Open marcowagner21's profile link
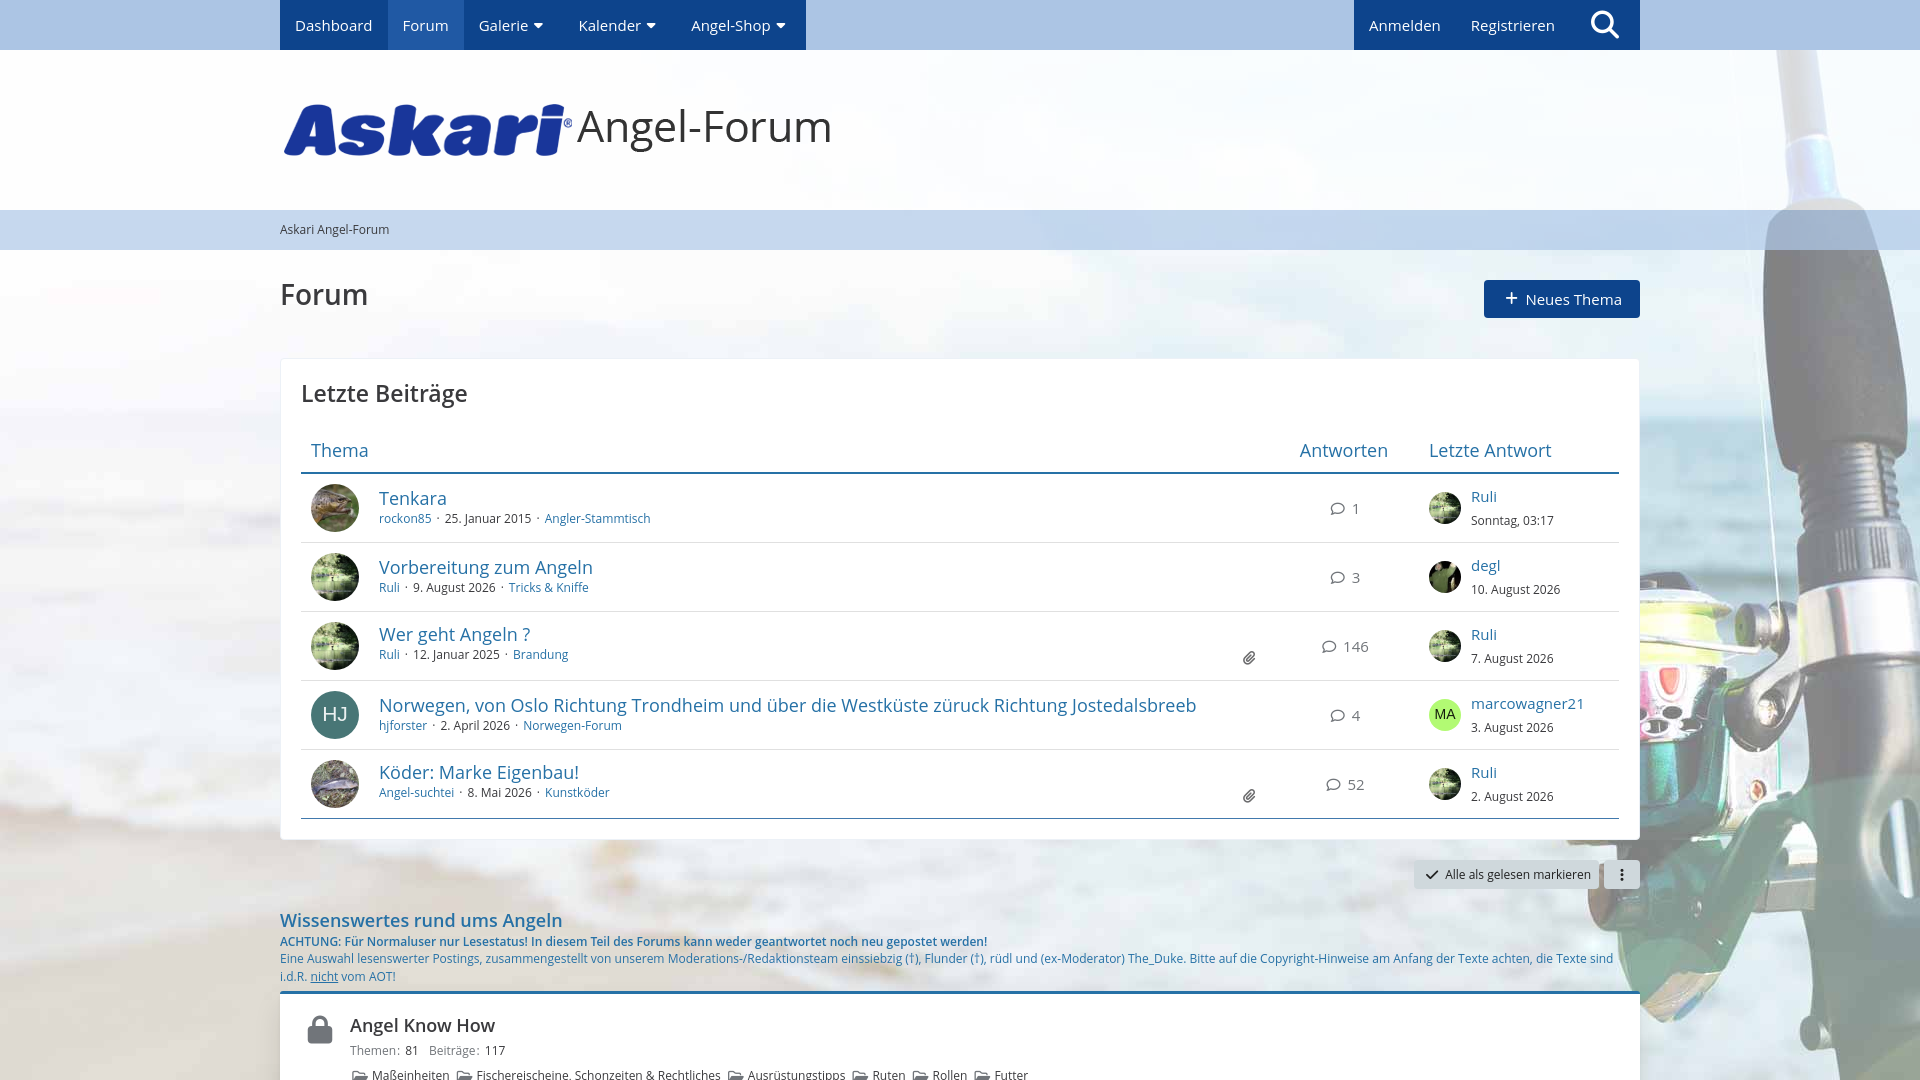The image size is (1920, 1080). (x=1527, y=704)
